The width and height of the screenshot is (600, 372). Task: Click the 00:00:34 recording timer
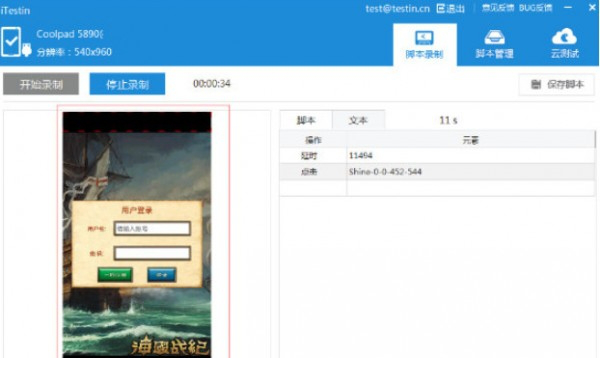pos(212,83)
